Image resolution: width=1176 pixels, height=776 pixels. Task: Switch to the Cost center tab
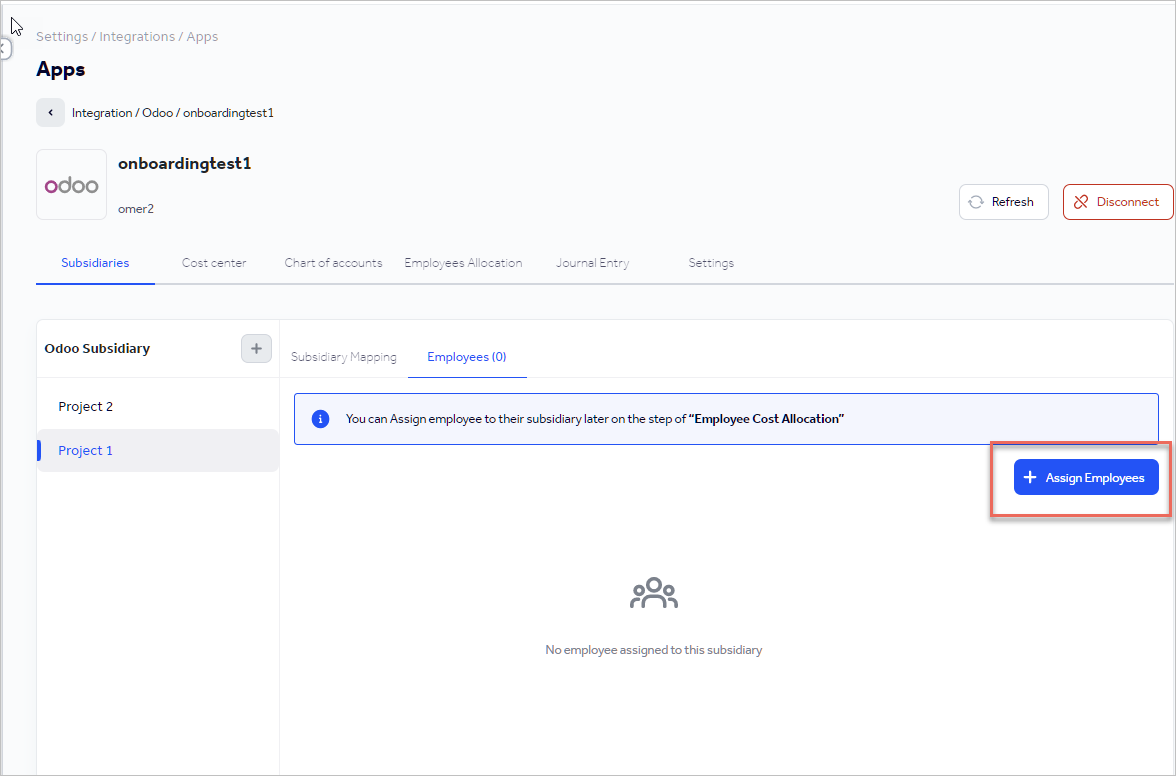coord(214,262)
